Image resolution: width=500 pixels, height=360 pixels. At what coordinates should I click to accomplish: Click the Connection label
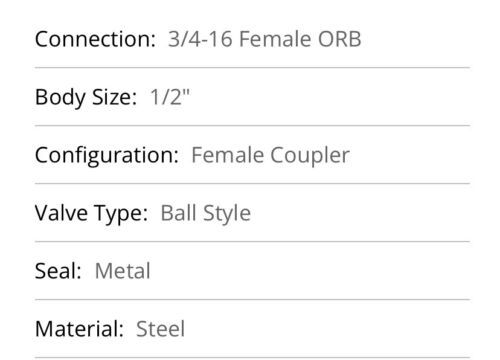[x=95, y=39]
